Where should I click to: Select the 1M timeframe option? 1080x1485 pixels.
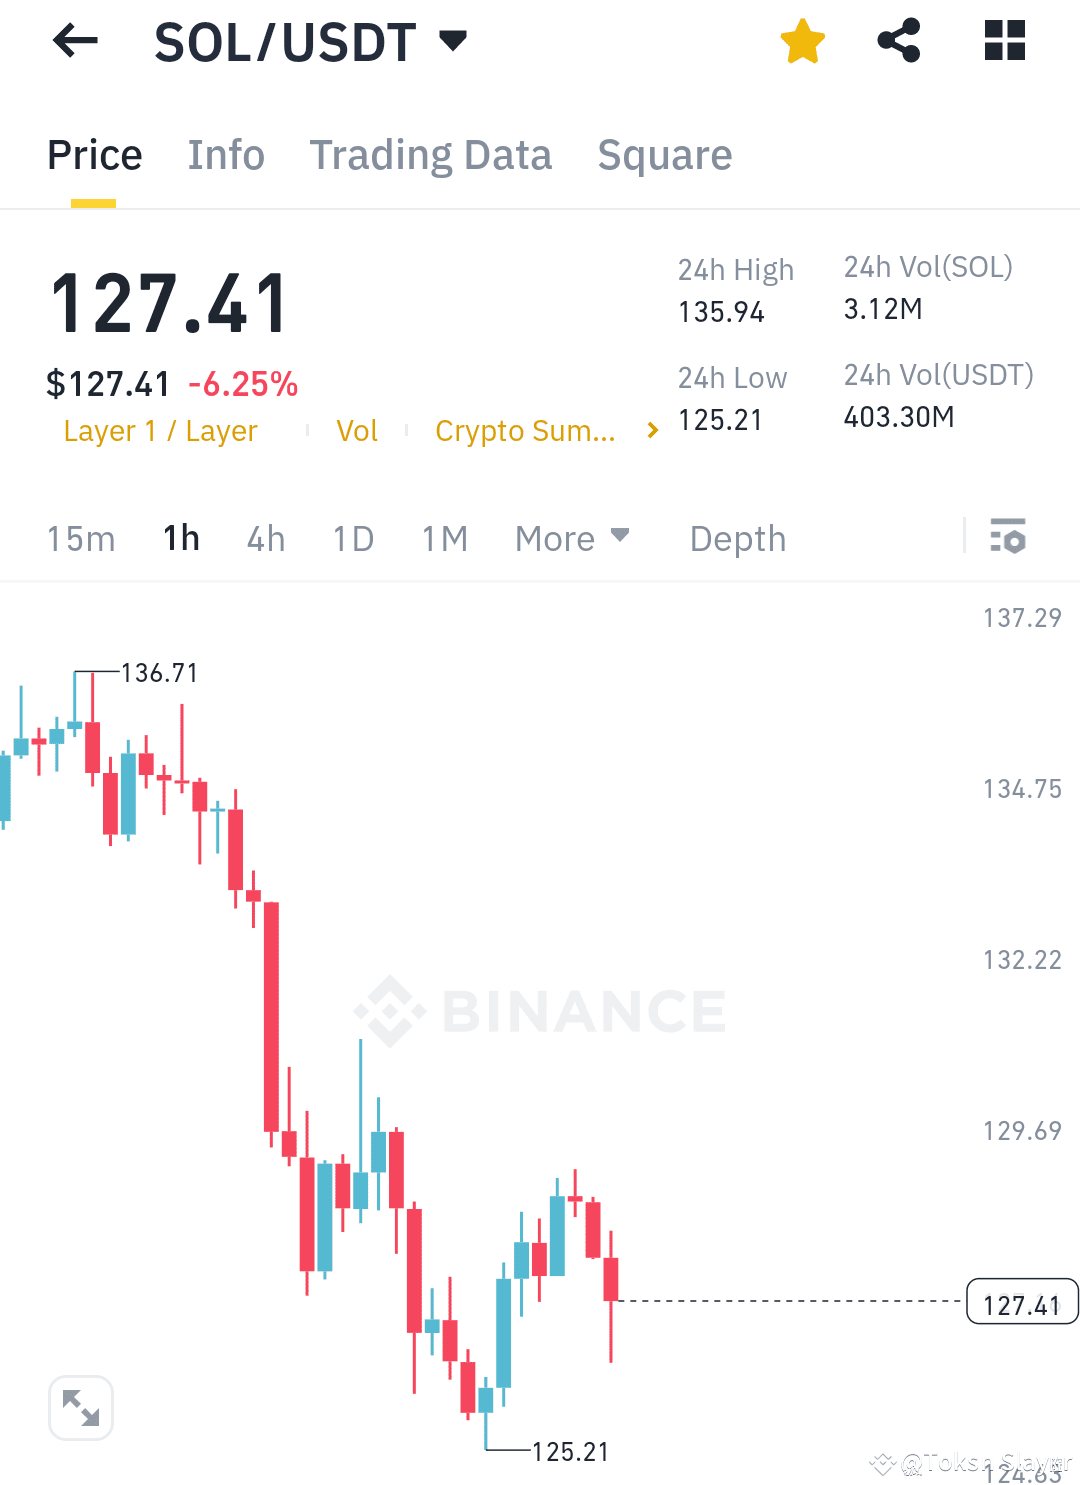click(x=444, y=538)
